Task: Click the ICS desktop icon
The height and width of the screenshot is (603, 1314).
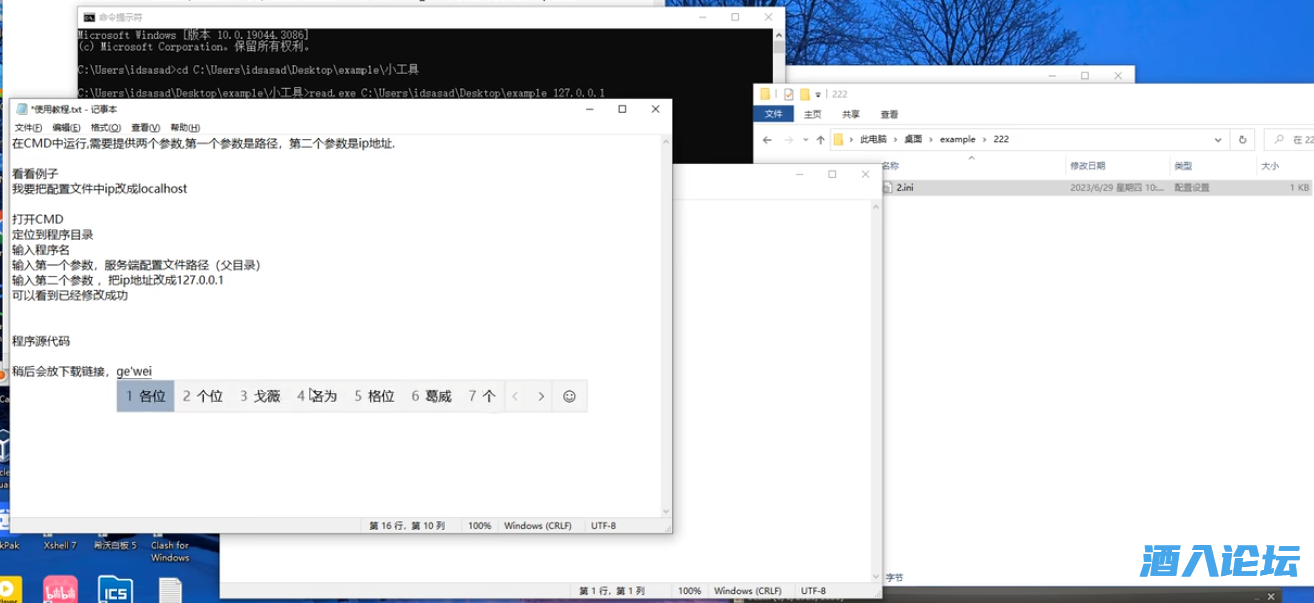Action: 115,589
